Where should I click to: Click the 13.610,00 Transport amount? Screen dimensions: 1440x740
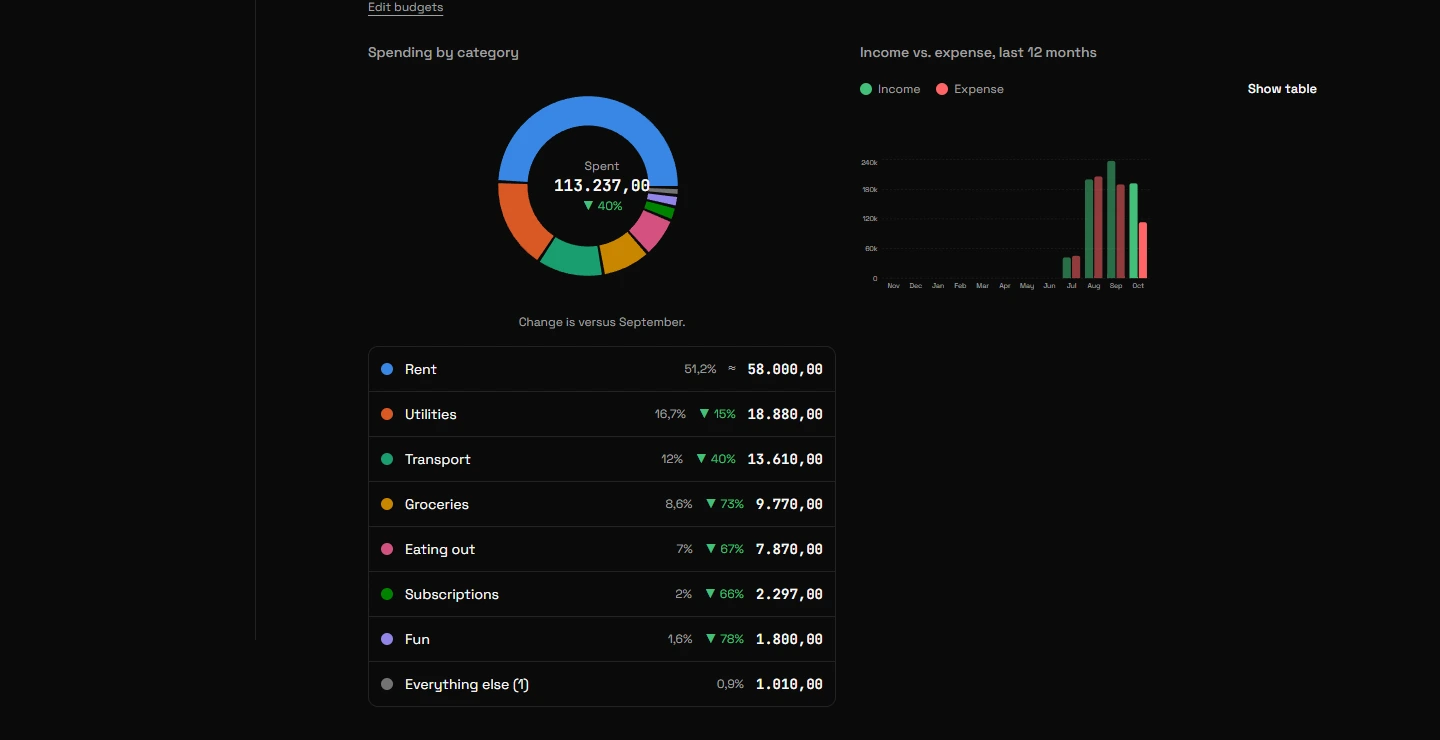click(x=785, y=459)
